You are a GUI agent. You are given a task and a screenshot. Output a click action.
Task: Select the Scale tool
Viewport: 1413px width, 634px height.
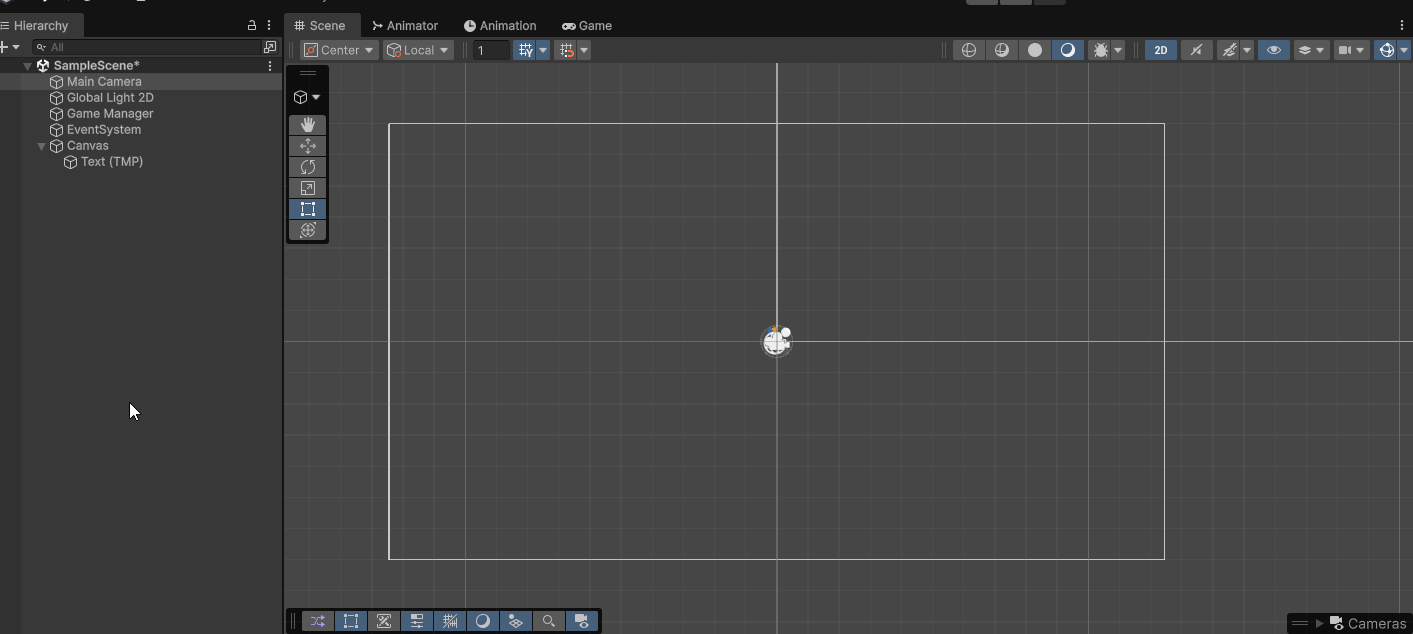point(307,188)
